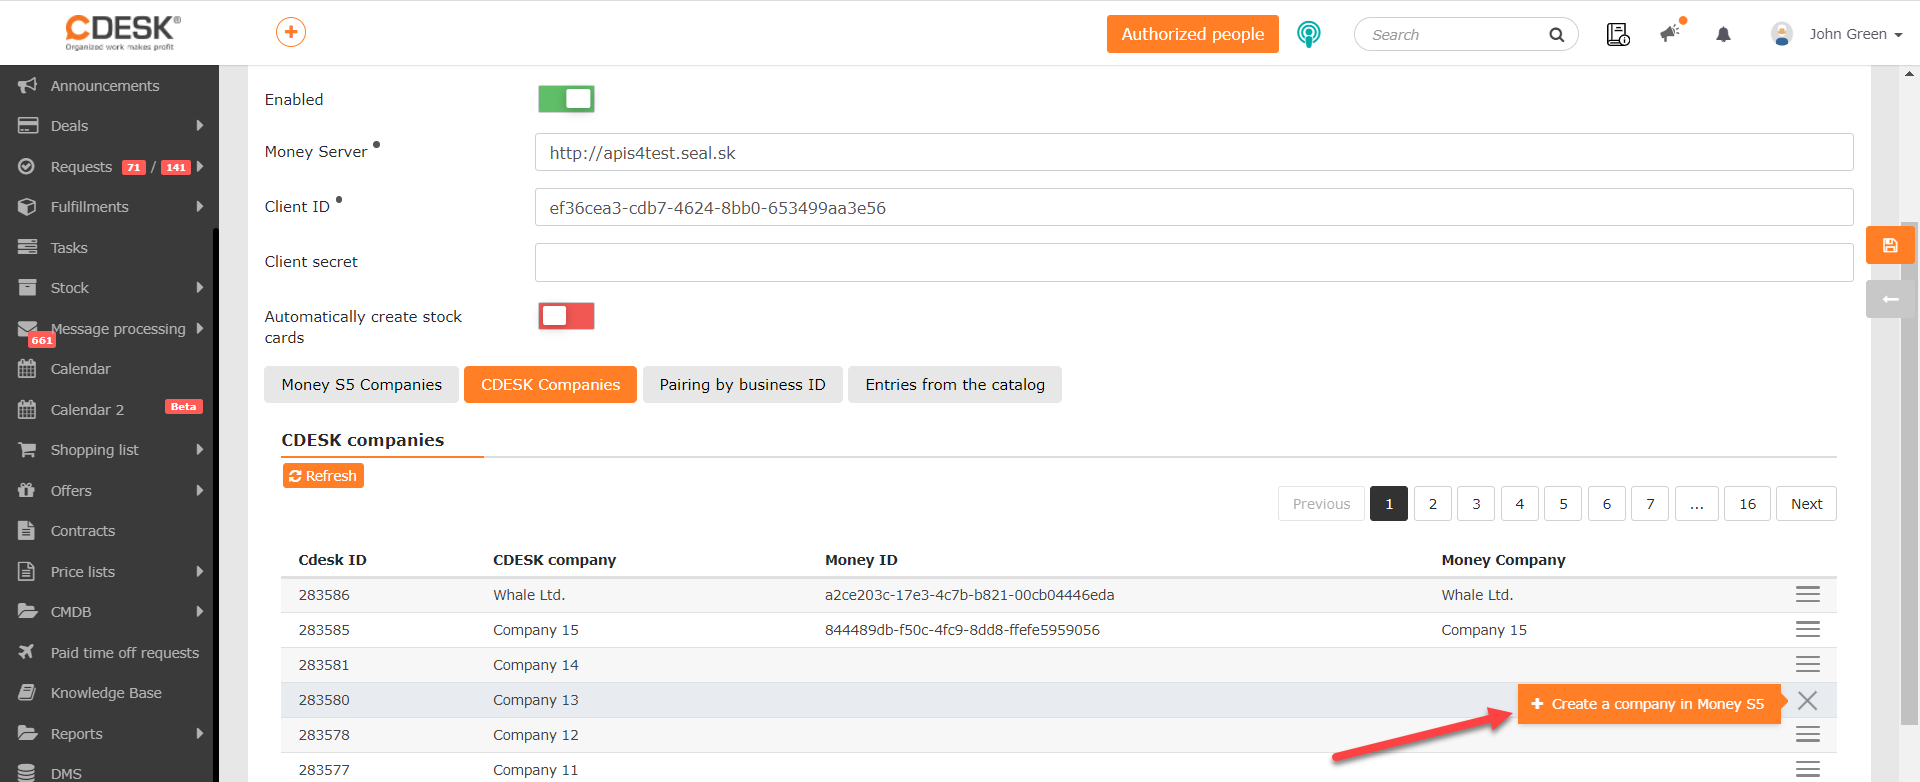Click the Client ID input field

tap(1194, 207)
